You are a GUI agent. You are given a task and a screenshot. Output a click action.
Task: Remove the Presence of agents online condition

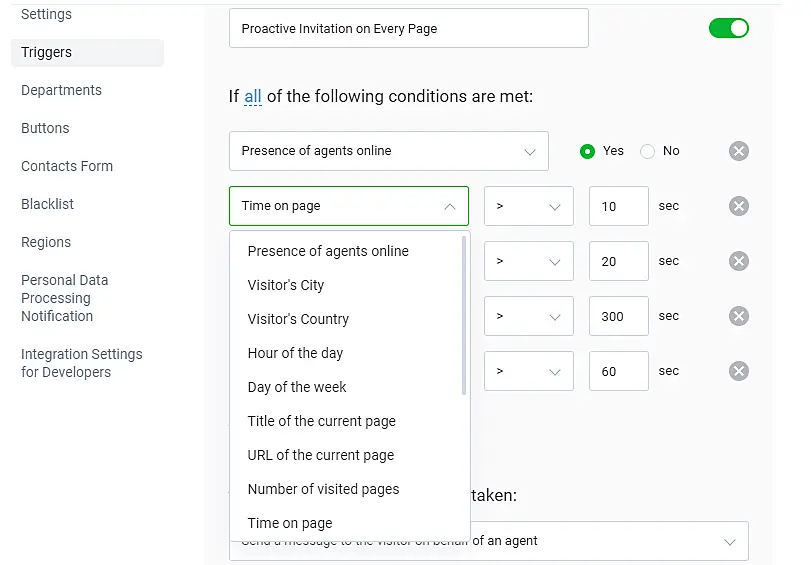tap(738, 151)
